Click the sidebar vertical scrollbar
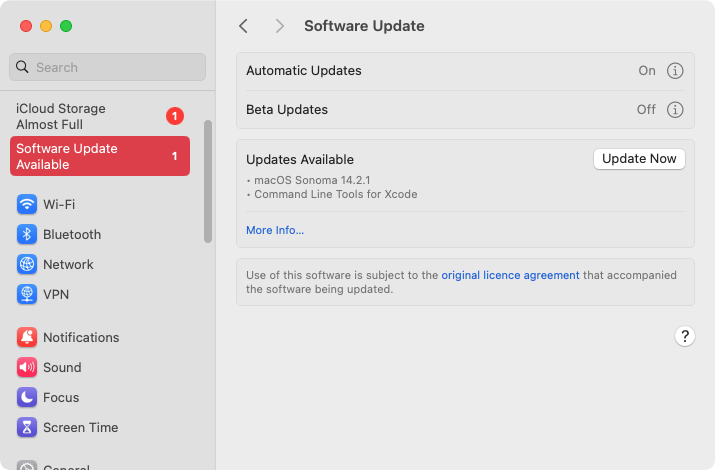This screenshot has height=470, width=715. [x=208, y=181]
